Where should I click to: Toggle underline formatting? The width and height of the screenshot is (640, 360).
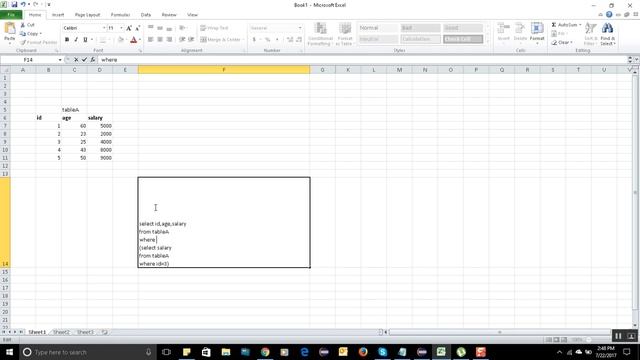pyautogui.click(x=85, y=40)
